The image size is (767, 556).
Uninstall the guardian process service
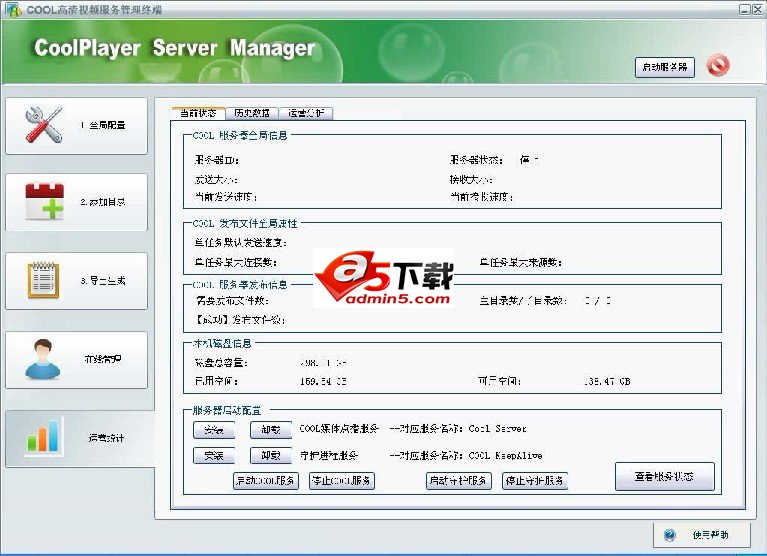[x=271, y=456]
